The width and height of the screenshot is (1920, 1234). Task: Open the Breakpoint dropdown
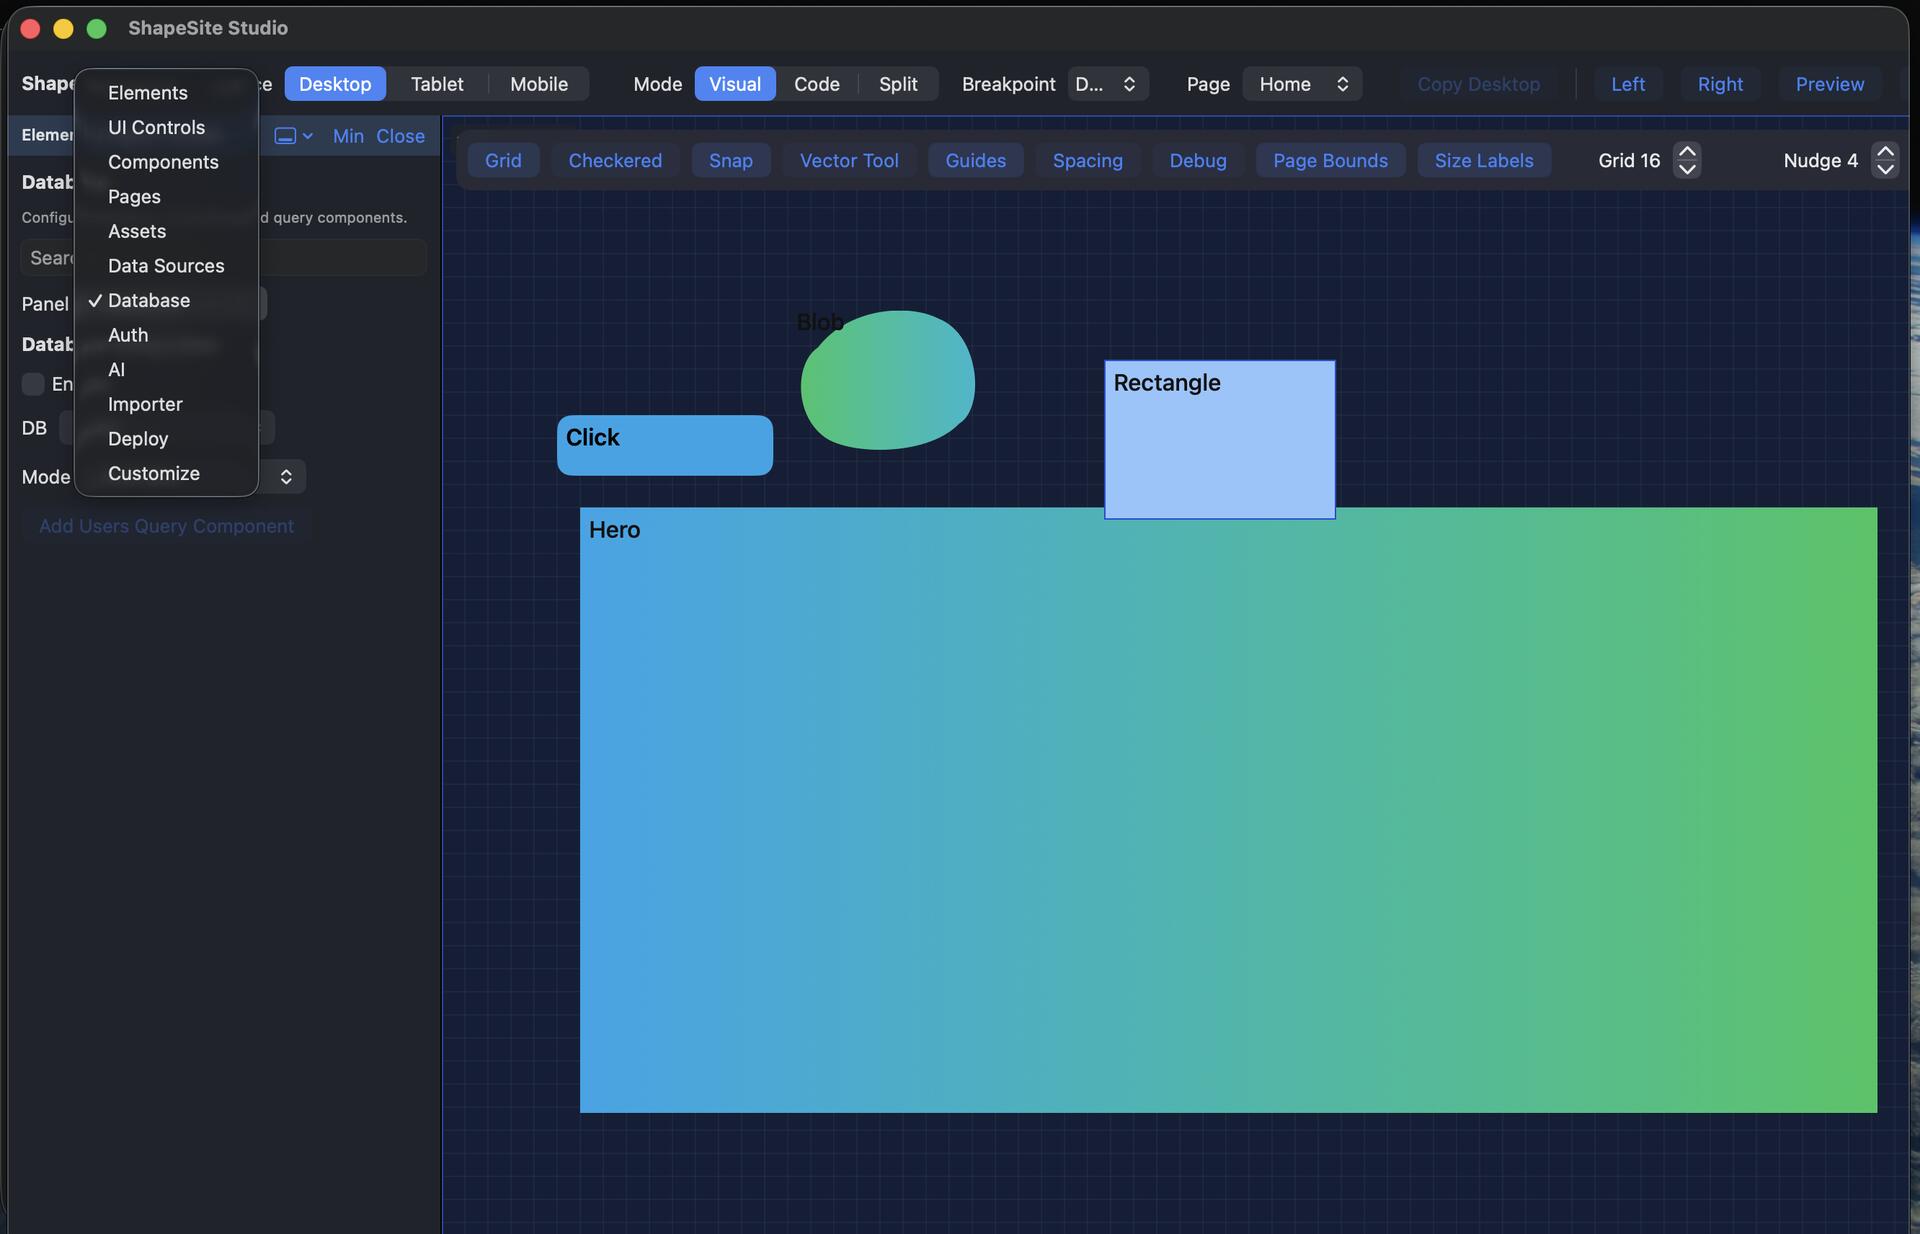tap(1107, 84)
